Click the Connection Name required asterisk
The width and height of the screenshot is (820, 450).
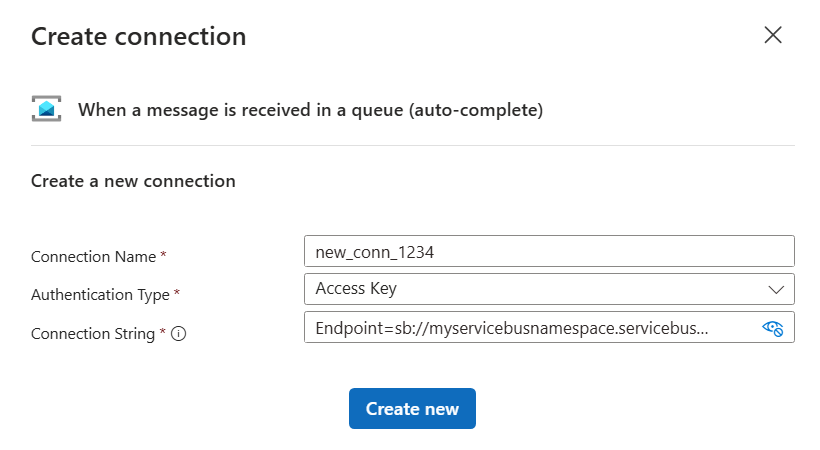click(163, 256)
